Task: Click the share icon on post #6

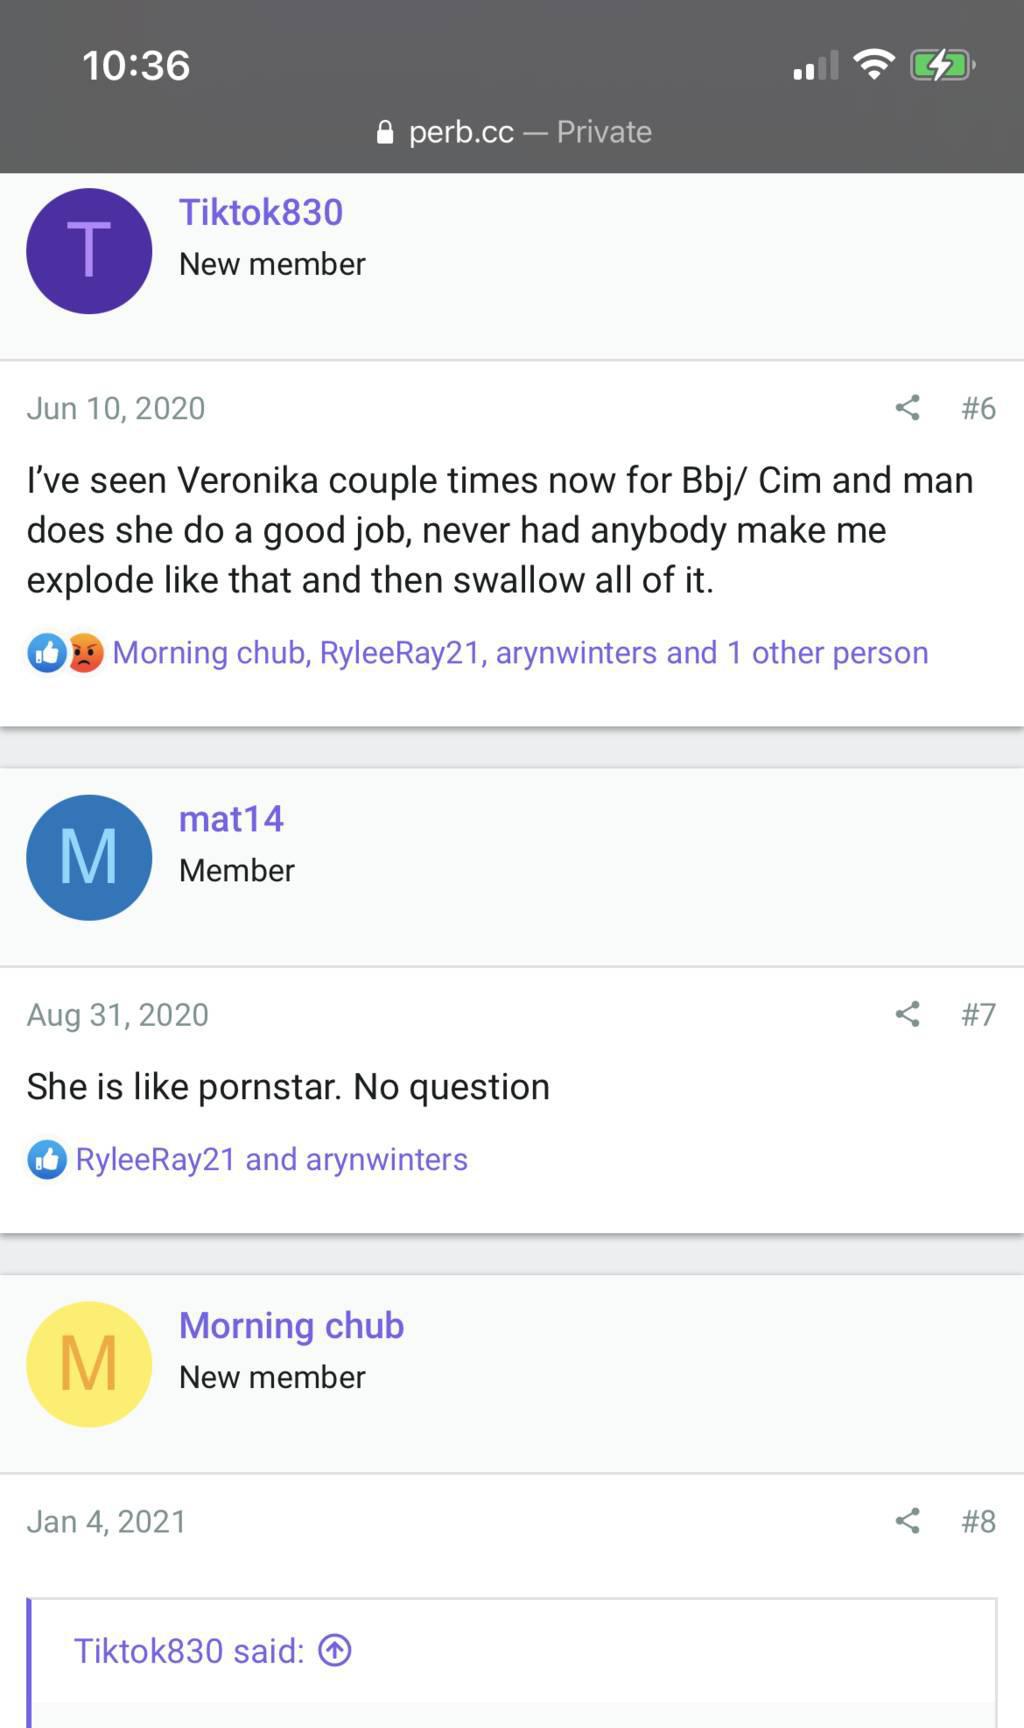Action: click(907, 408)
